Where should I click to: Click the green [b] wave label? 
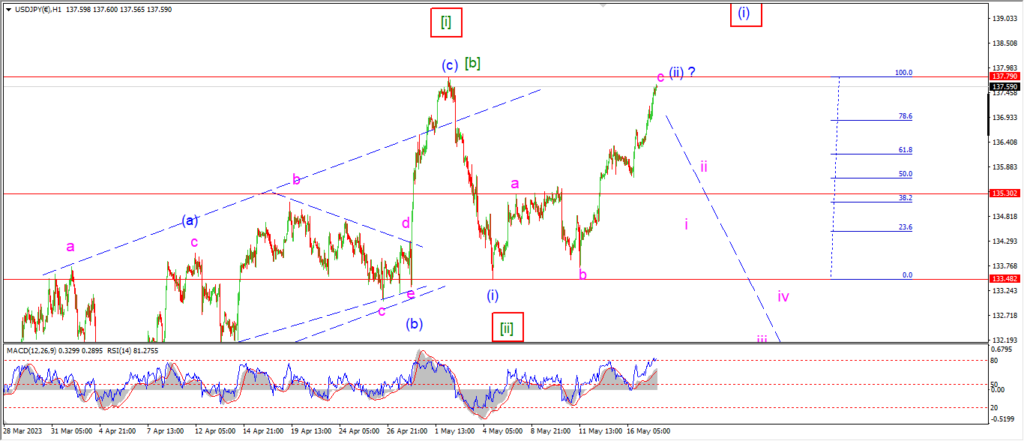tap(472, 63)
